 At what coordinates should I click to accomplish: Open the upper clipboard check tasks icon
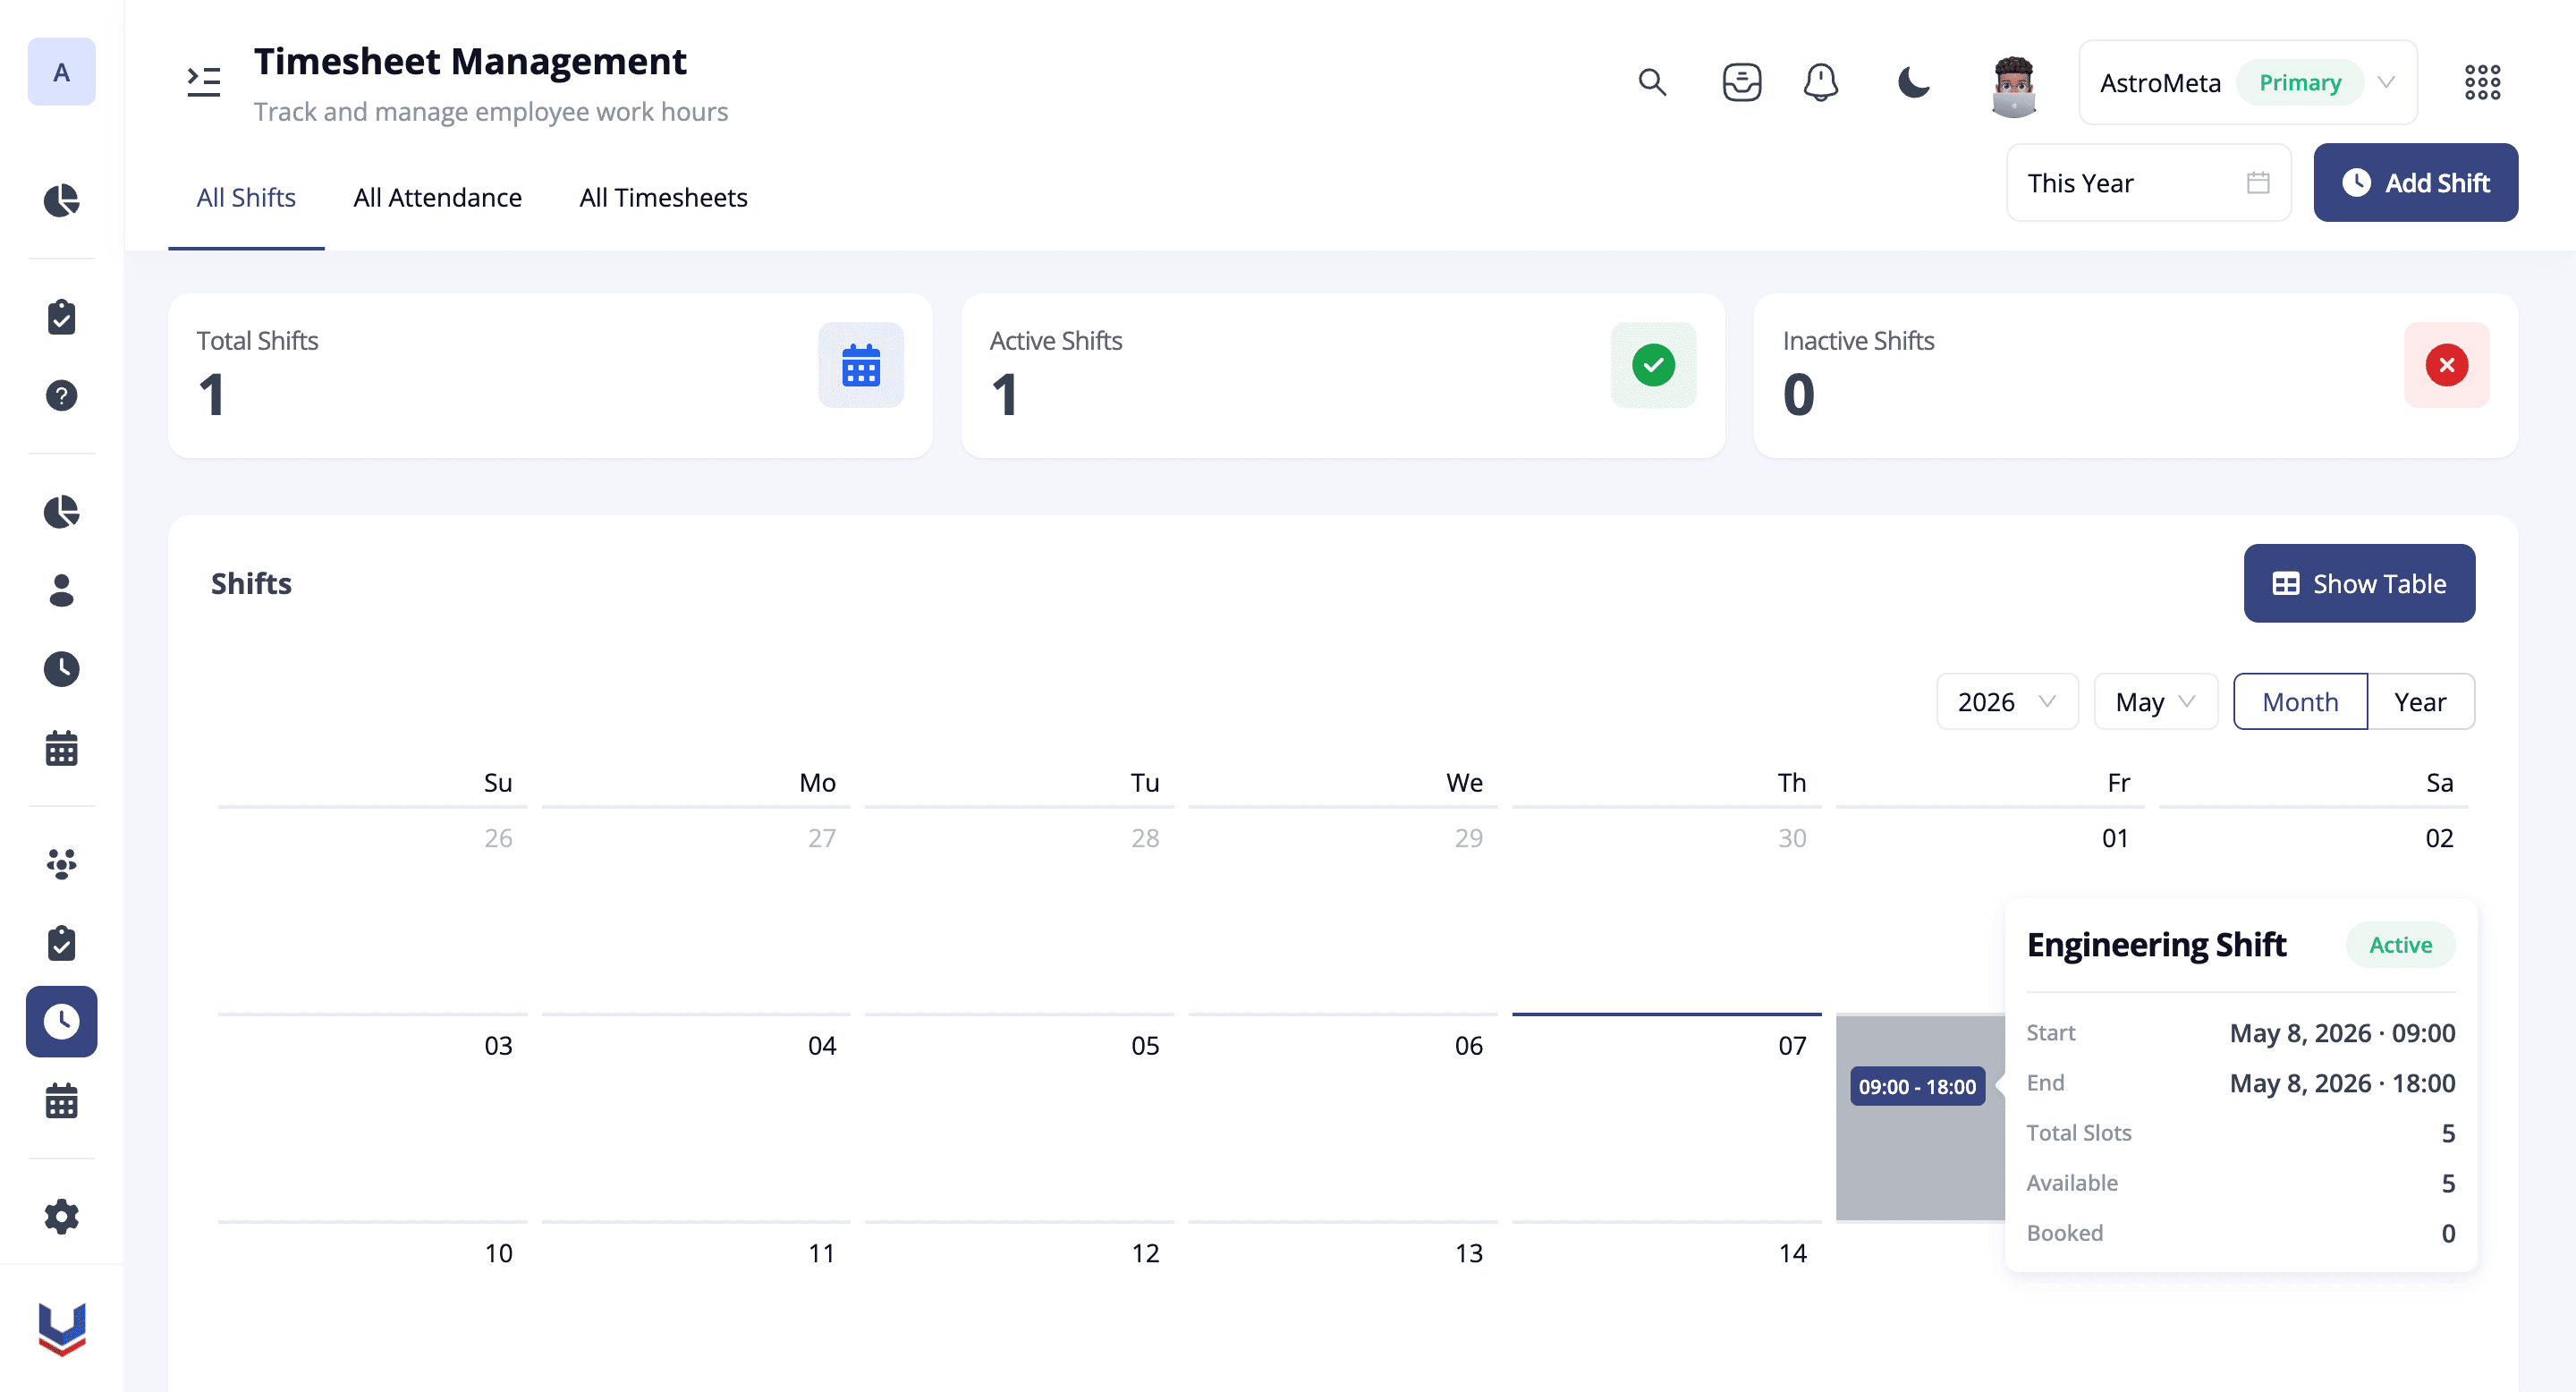(x=61, y=317)
